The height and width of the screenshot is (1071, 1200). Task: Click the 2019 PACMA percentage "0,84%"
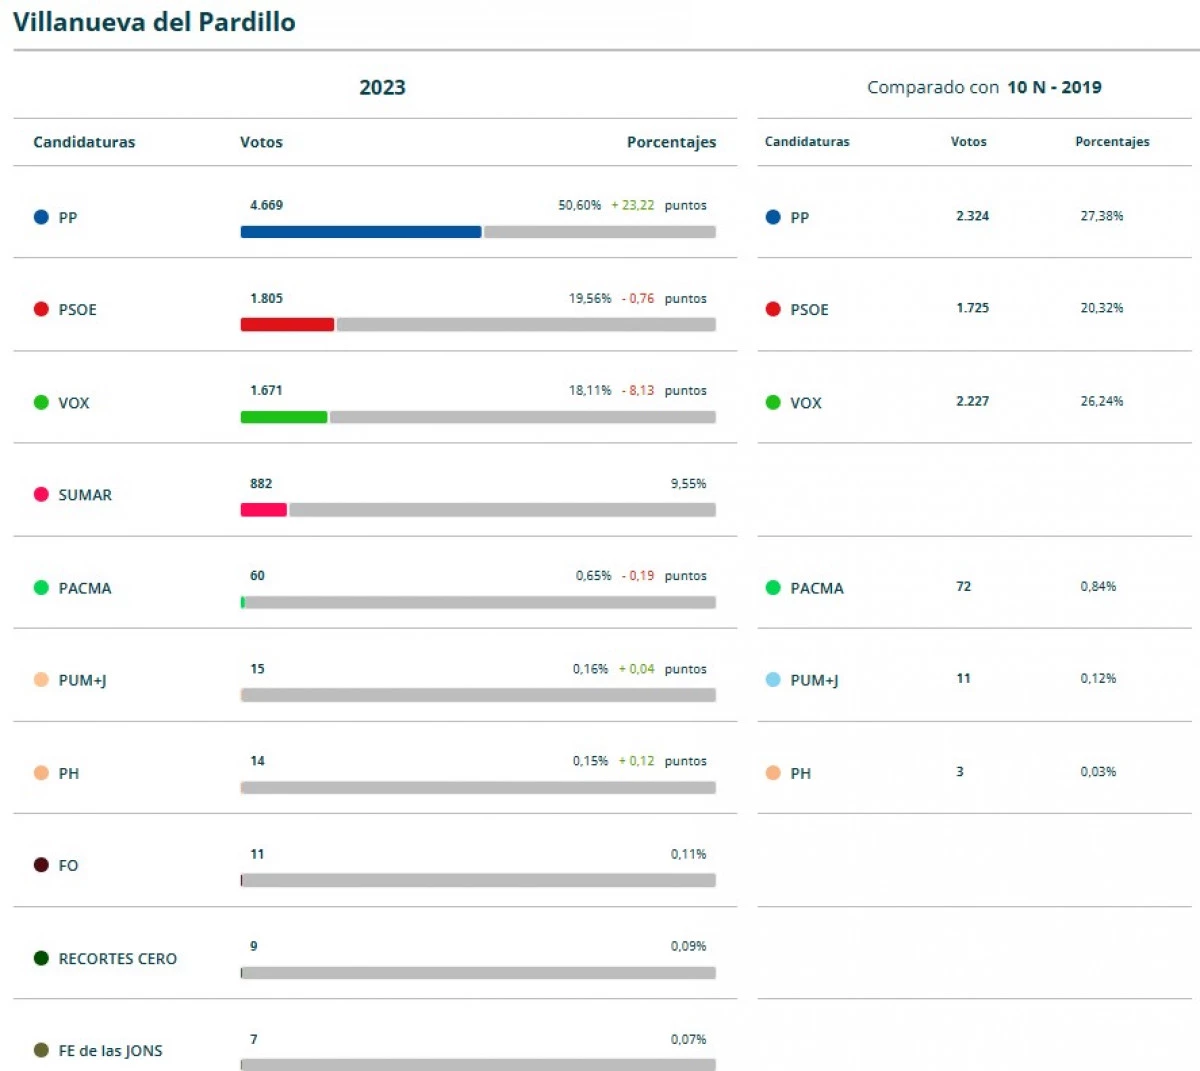click(1098, 586)
